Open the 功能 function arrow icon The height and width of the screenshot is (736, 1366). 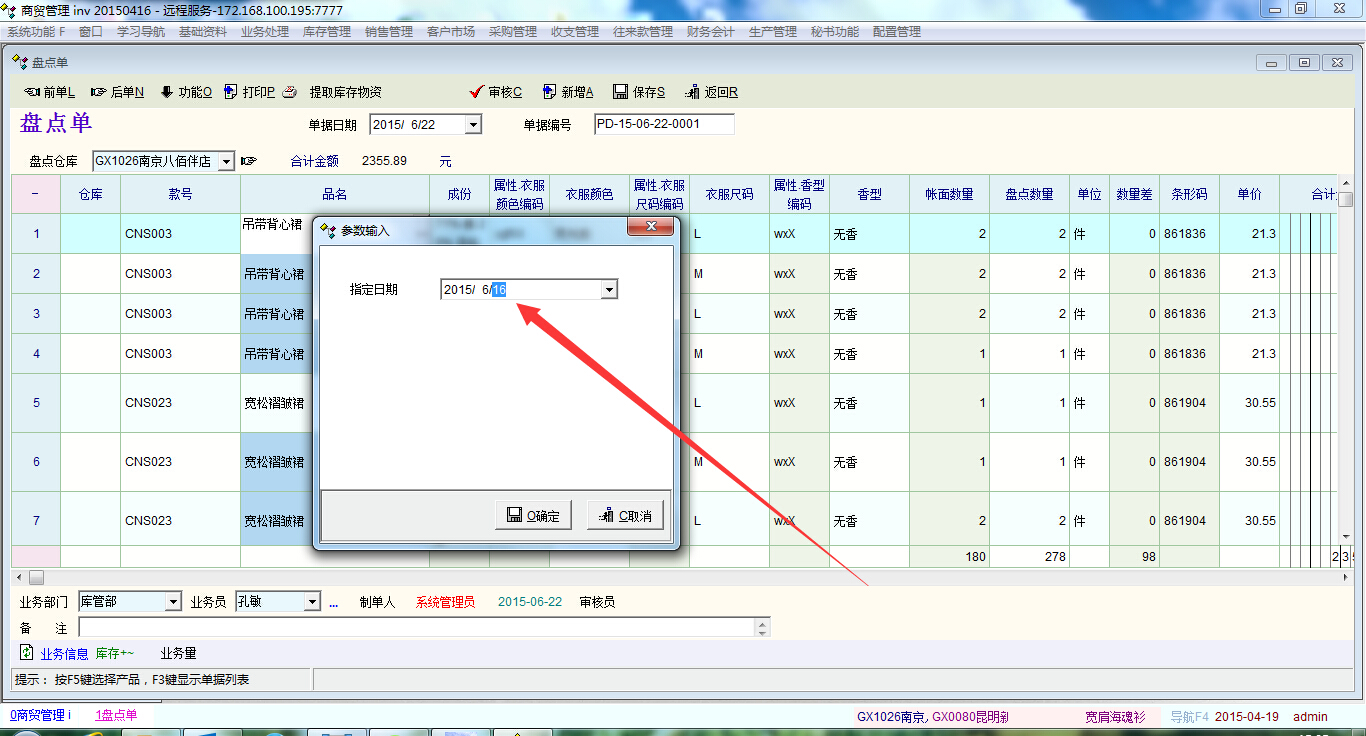166,92
